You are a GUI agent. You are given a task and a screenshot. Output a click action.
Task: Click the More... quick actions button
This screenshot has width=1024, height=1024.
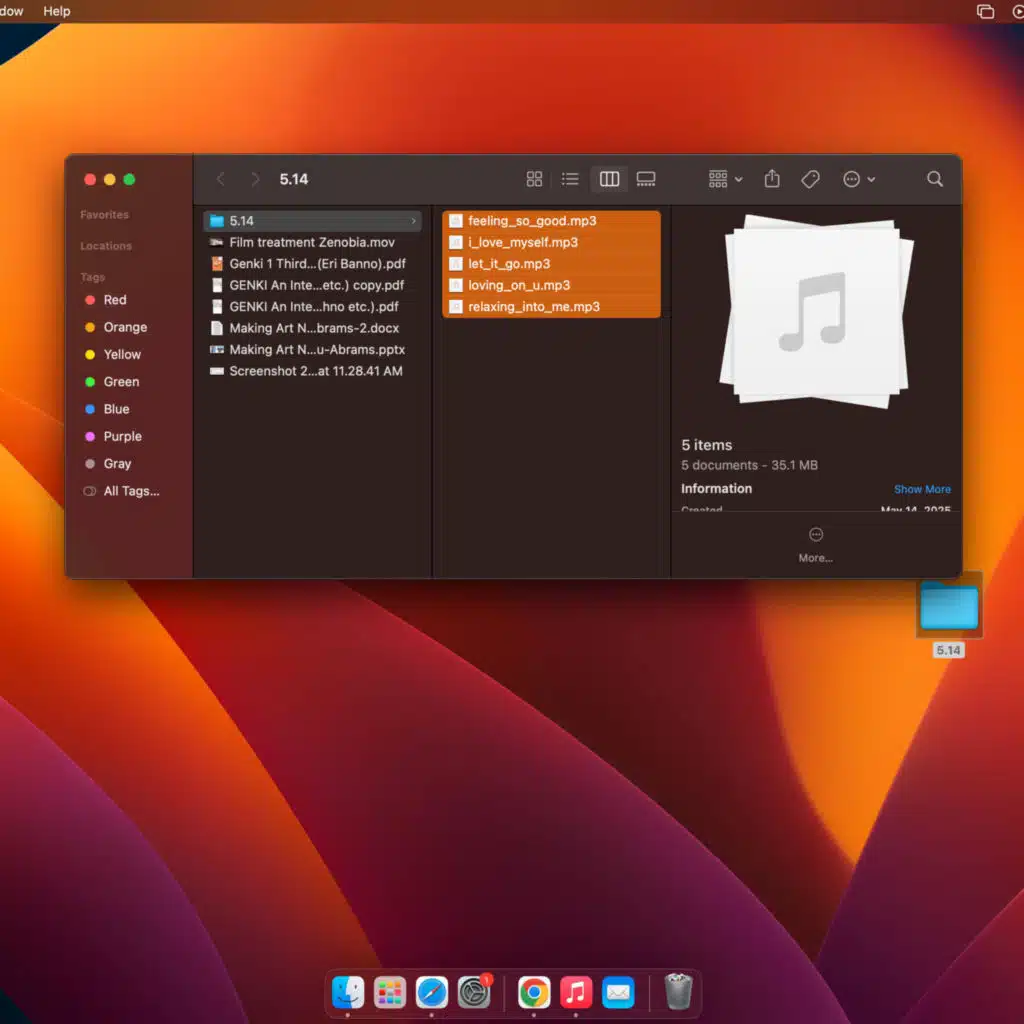coord(816,545)
